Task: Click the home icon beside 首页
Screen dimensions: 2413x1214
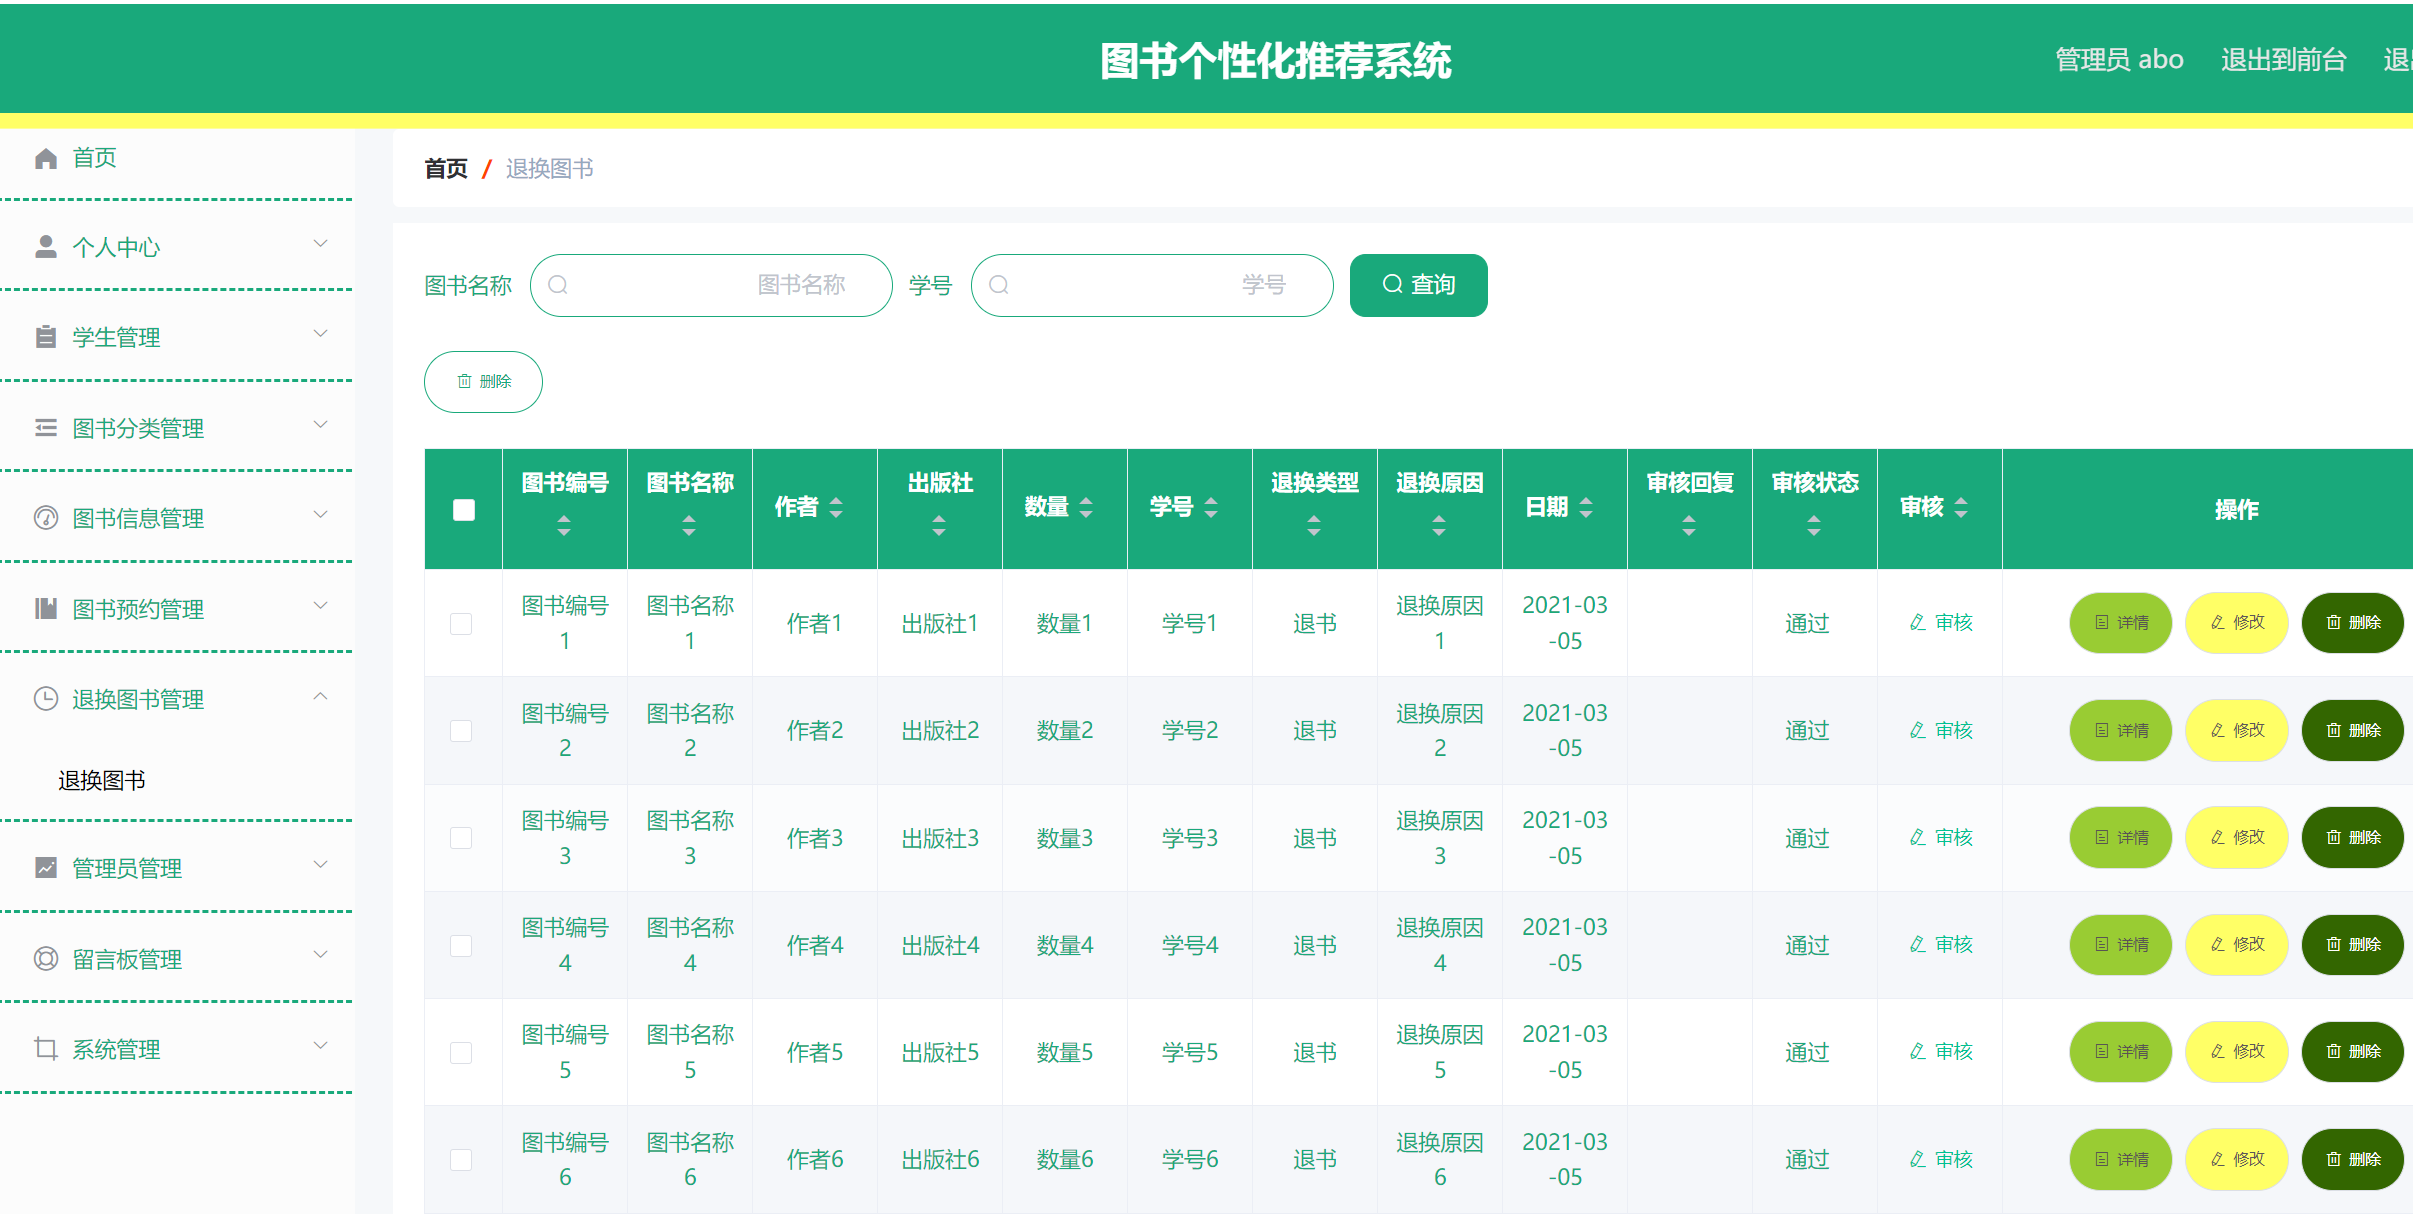Action: click(46, 157)
